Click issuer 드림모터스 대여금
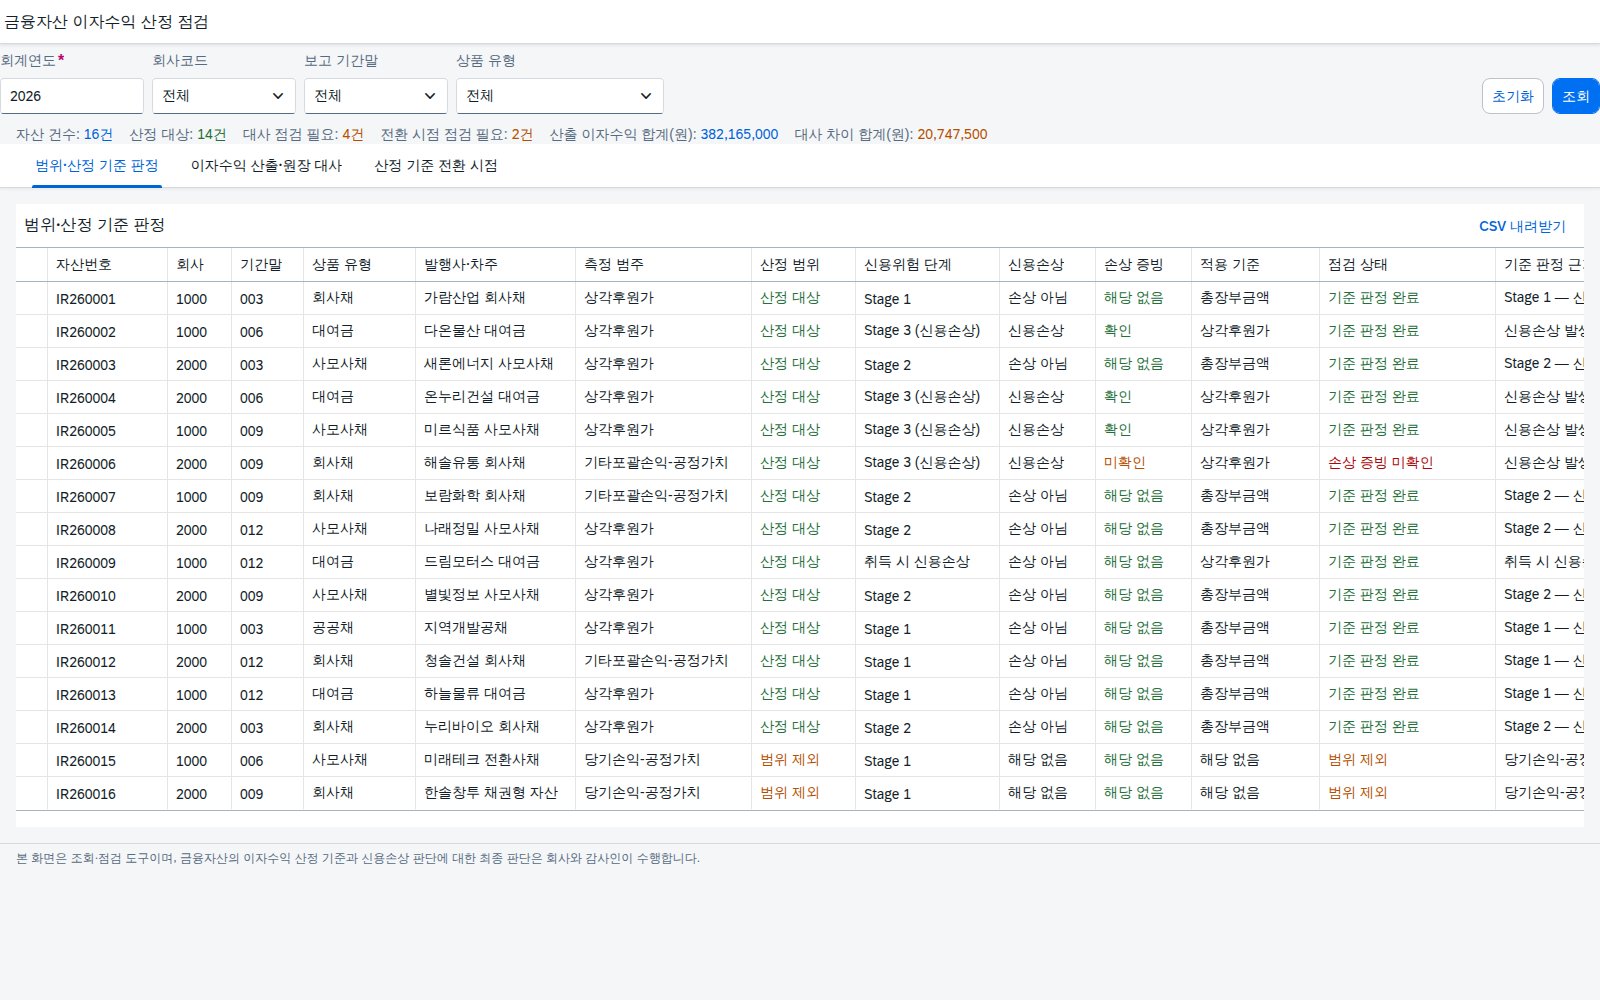 click(x=482, y=562)
